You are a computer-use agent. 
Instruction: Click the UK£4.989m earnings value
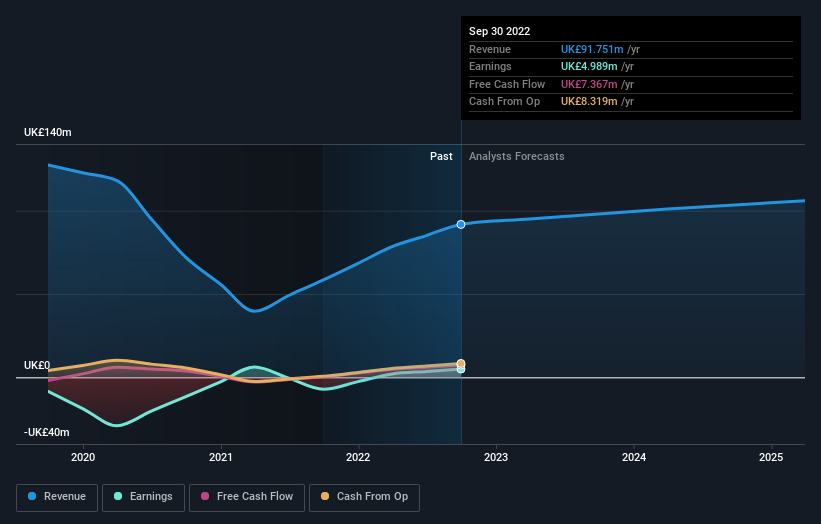(589, 66)
